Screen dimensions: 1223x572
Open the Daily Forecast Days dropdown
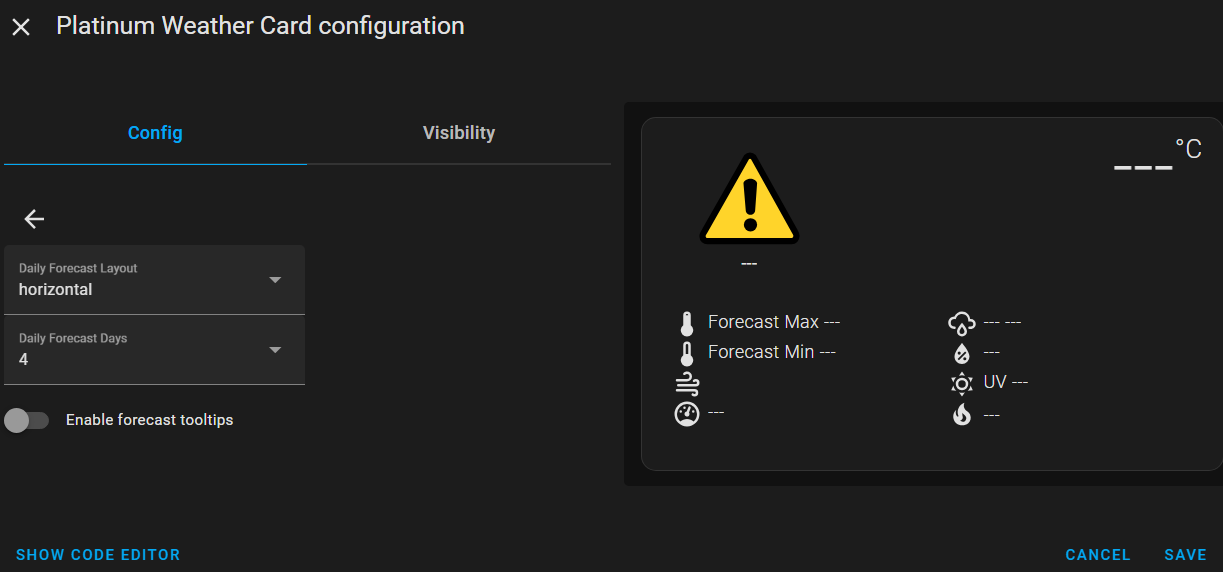tap(155, 350)
